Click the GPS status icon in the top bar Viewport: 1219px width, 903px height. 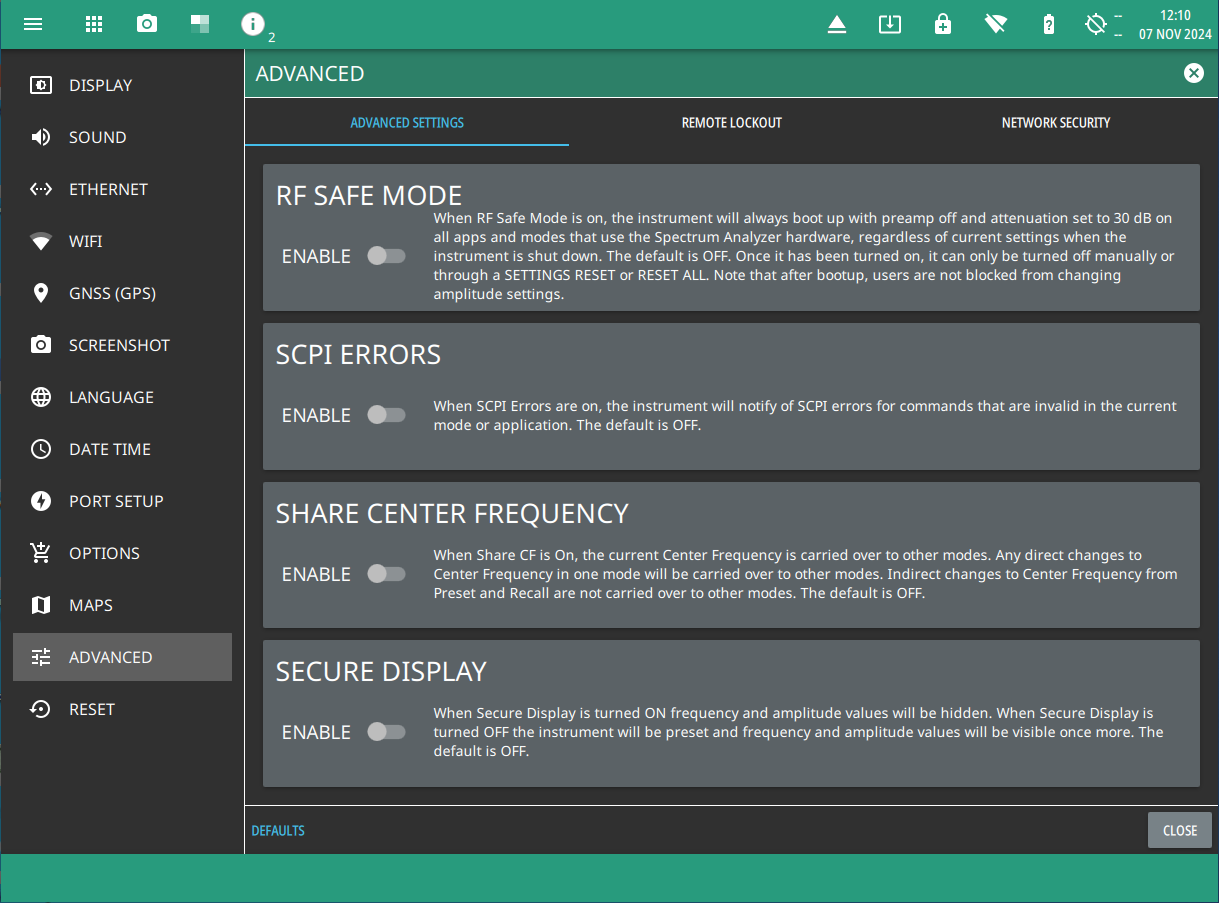[x=1096, y=24]
